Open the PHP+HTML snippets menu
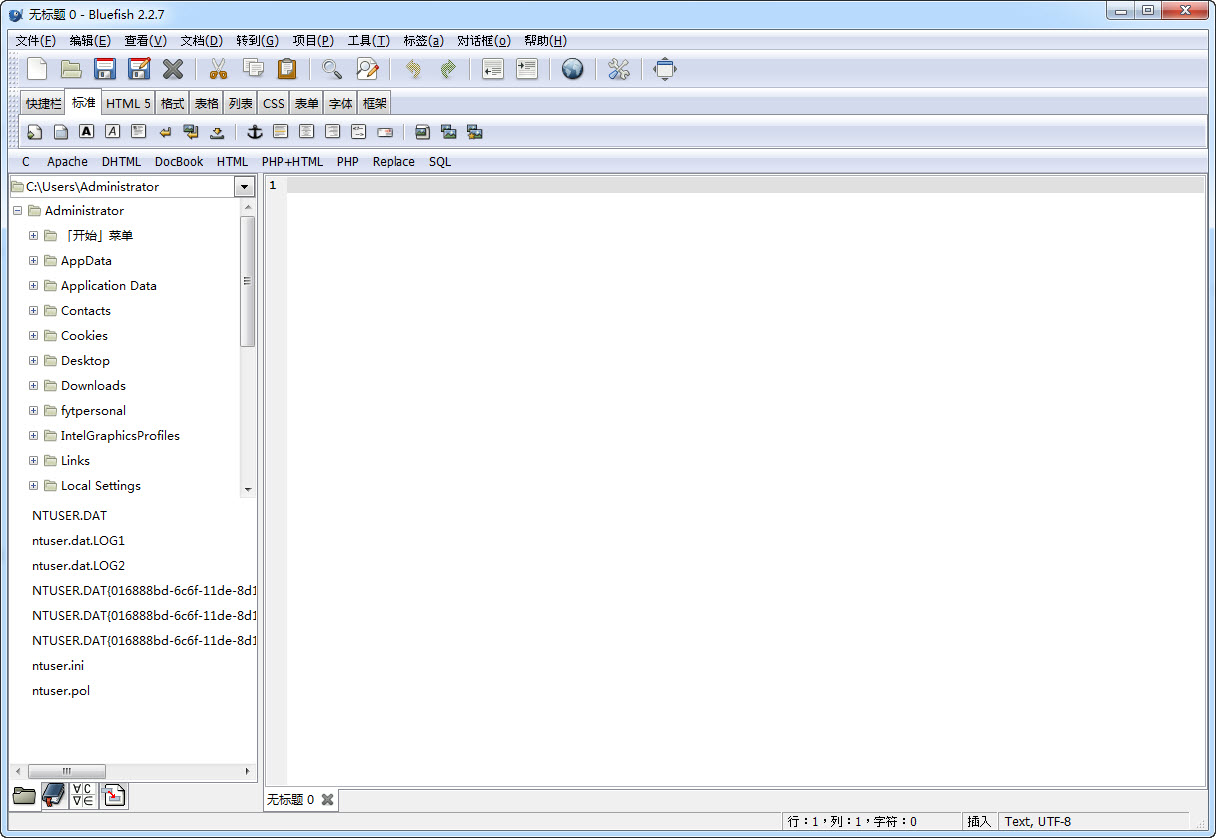Screen dimensions: 1216x838 pyautogui.click(x=292, y=162)
